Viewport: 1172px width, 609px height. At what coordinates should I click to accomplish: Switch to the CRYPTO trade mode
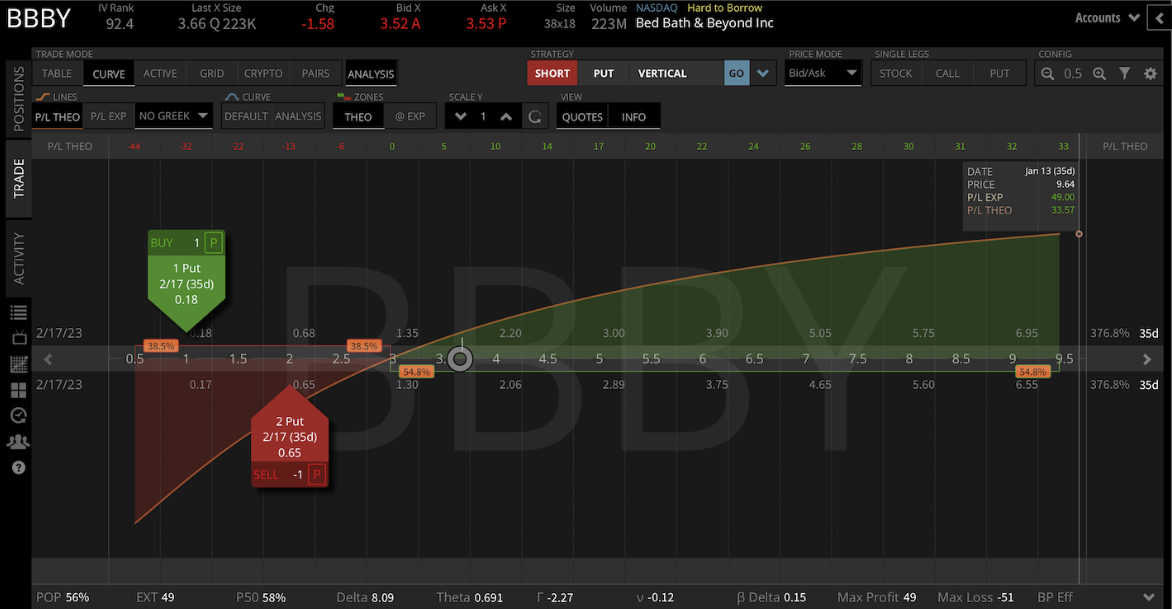pos(263,73)
